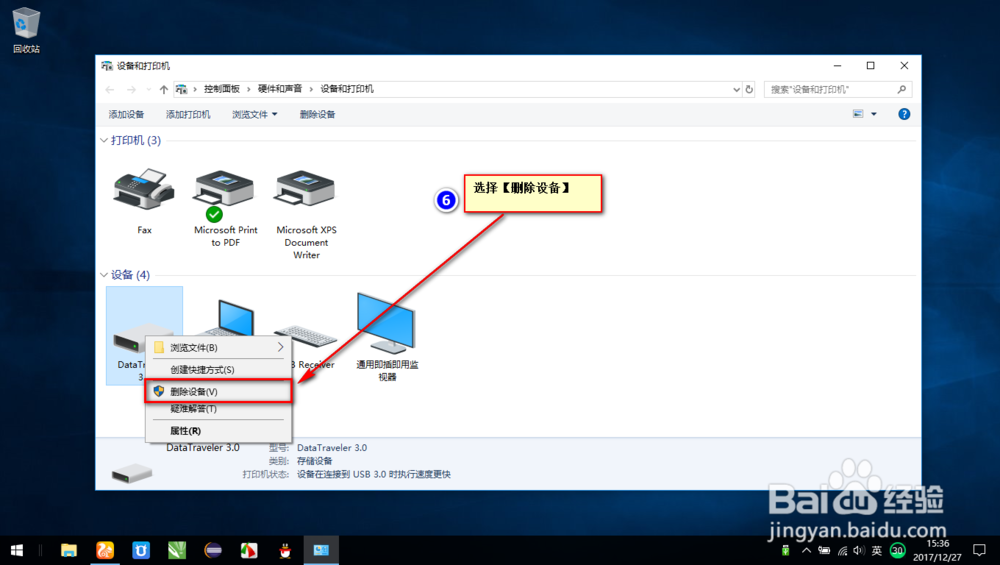Open the QQ penguin taskbar icon
Viewport: 1000px width, 565px height.
click(285, 550)
